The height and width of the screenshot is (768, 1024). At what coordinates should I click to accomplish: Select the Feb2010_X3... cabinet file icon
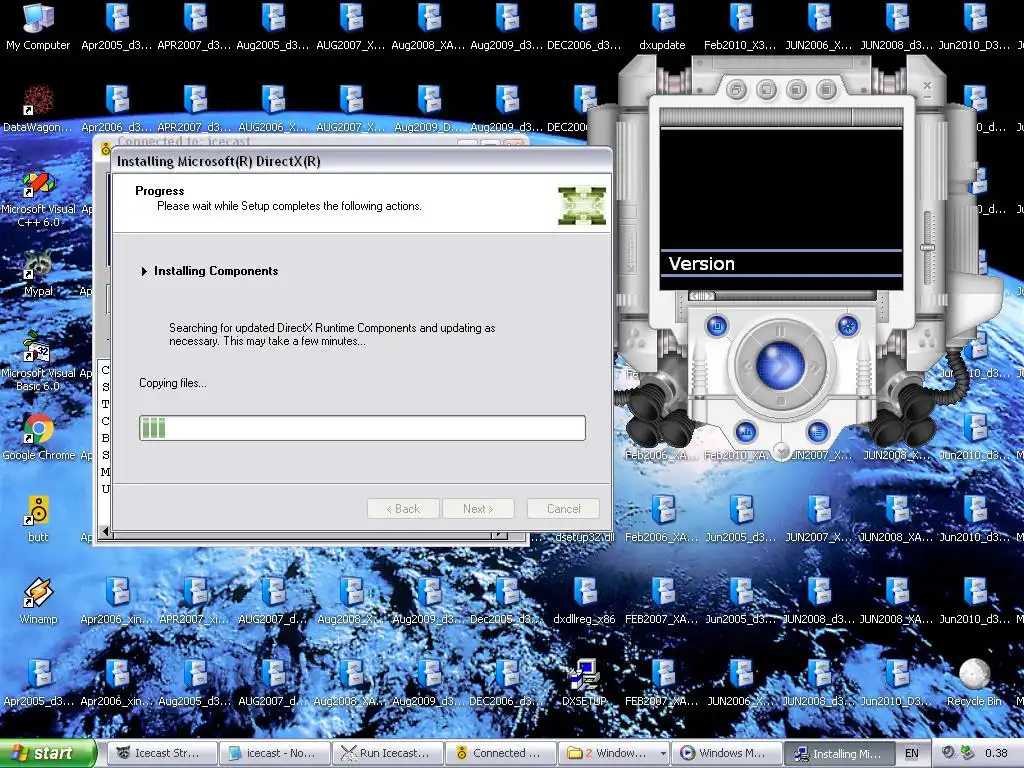(740, 26)
